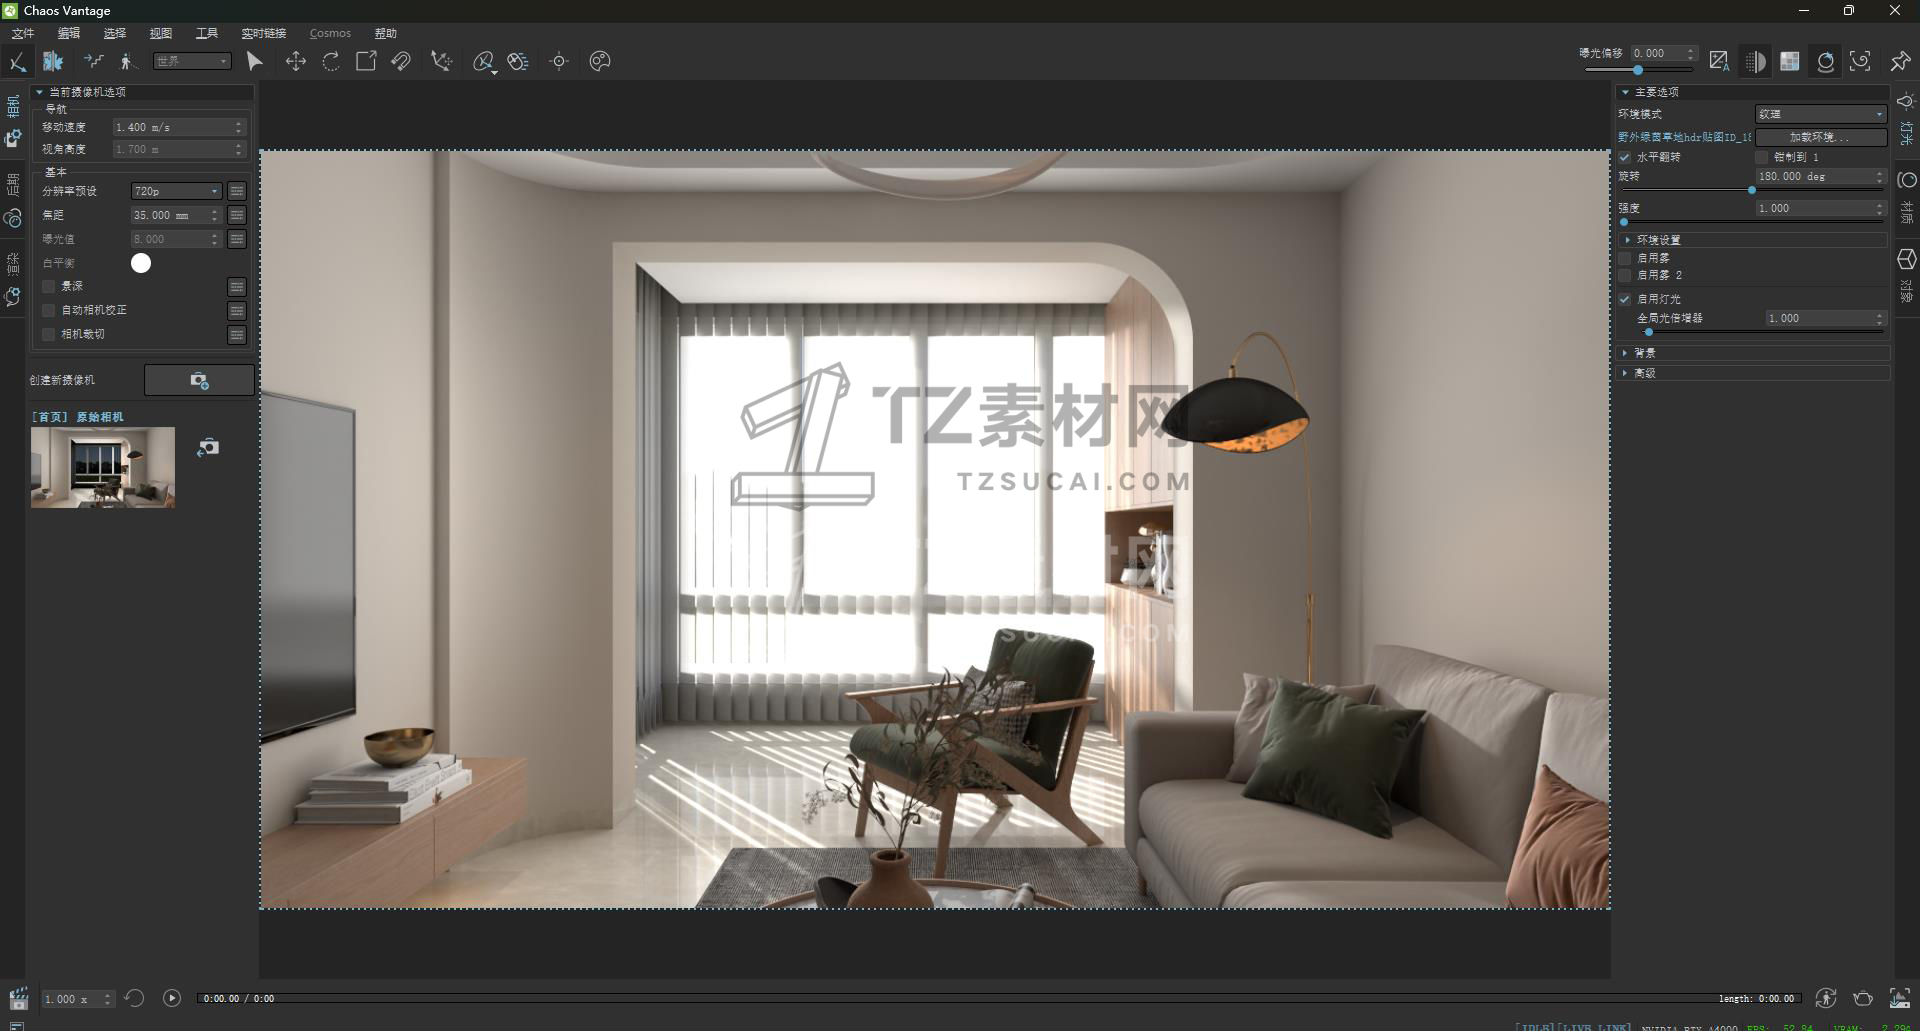Viewport: 1920px width, 1031px height.
Task: Click the 旋转 rotation slider handle
Action: [x=1752, y=190]
